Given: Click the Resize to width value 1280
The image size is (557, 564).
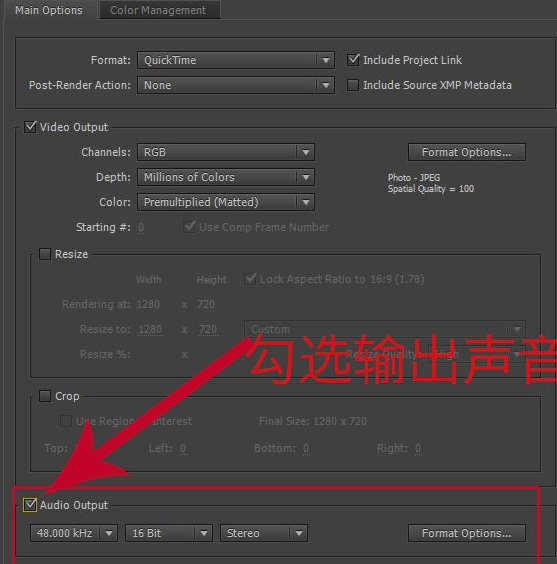Looking at the screenshot, I should [x=150, y=329].
